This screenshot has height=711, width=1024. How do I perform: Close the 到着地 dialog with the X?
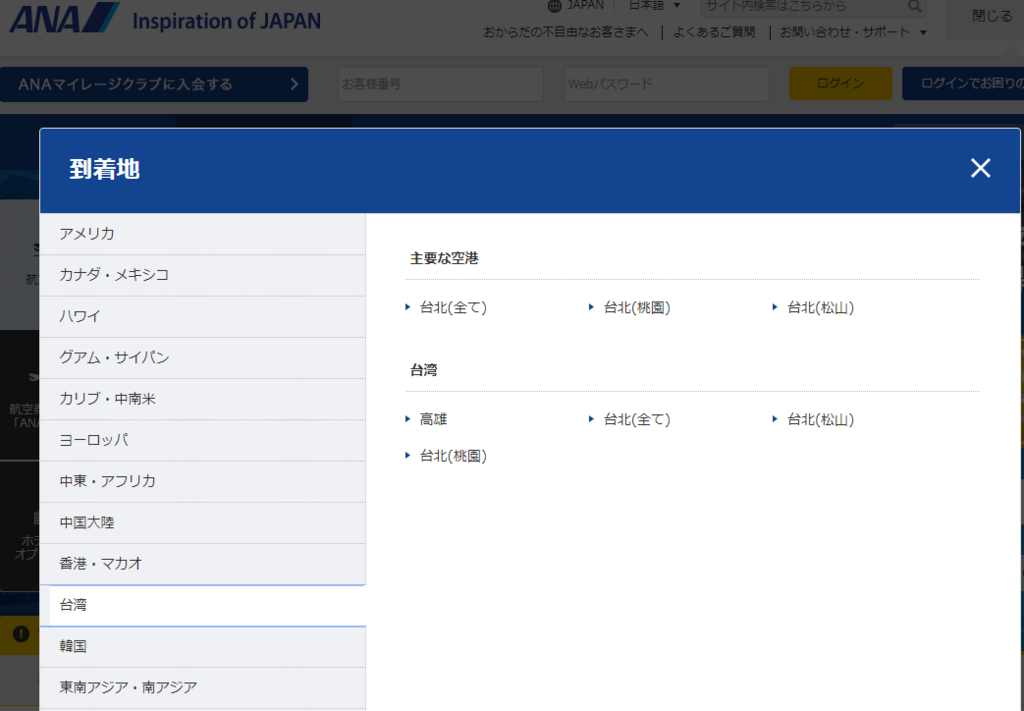click(x=979, y=168)
